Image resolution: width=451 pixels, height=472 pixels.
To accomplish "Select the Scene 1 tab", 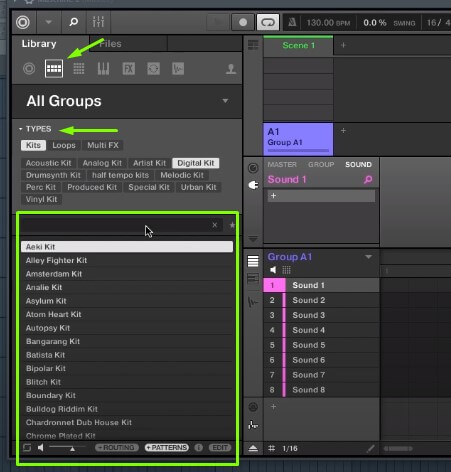I will (298, 46).
